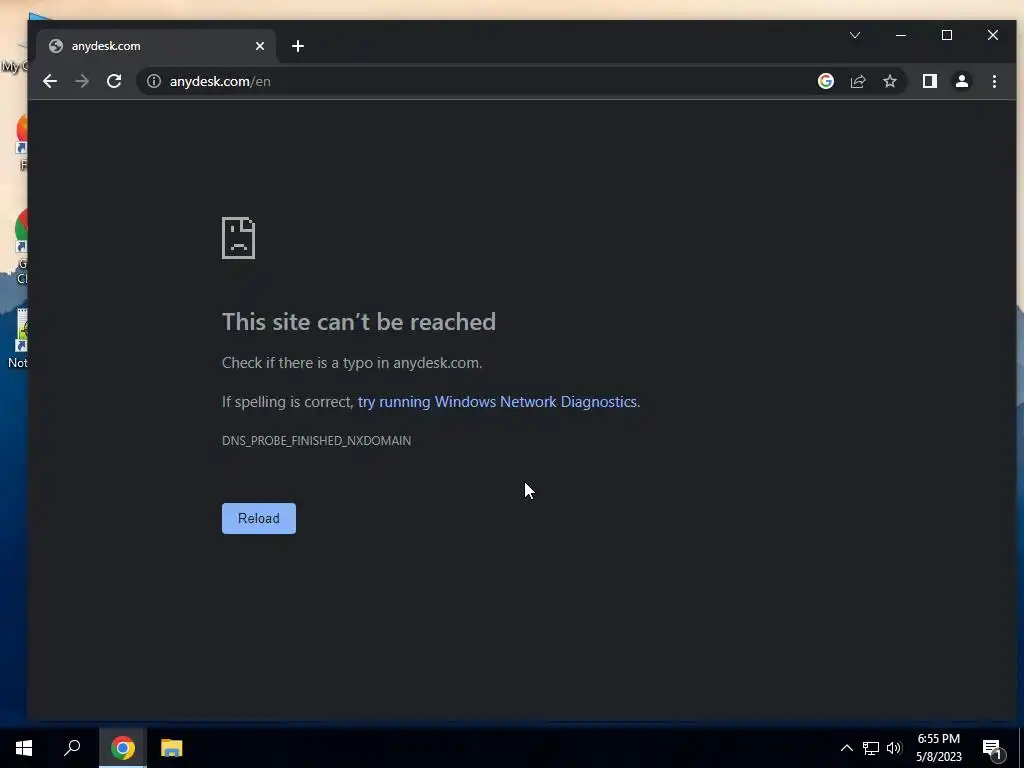Open File Explorer from taskbar
The image size is (1024, 768).
[172, 748]
